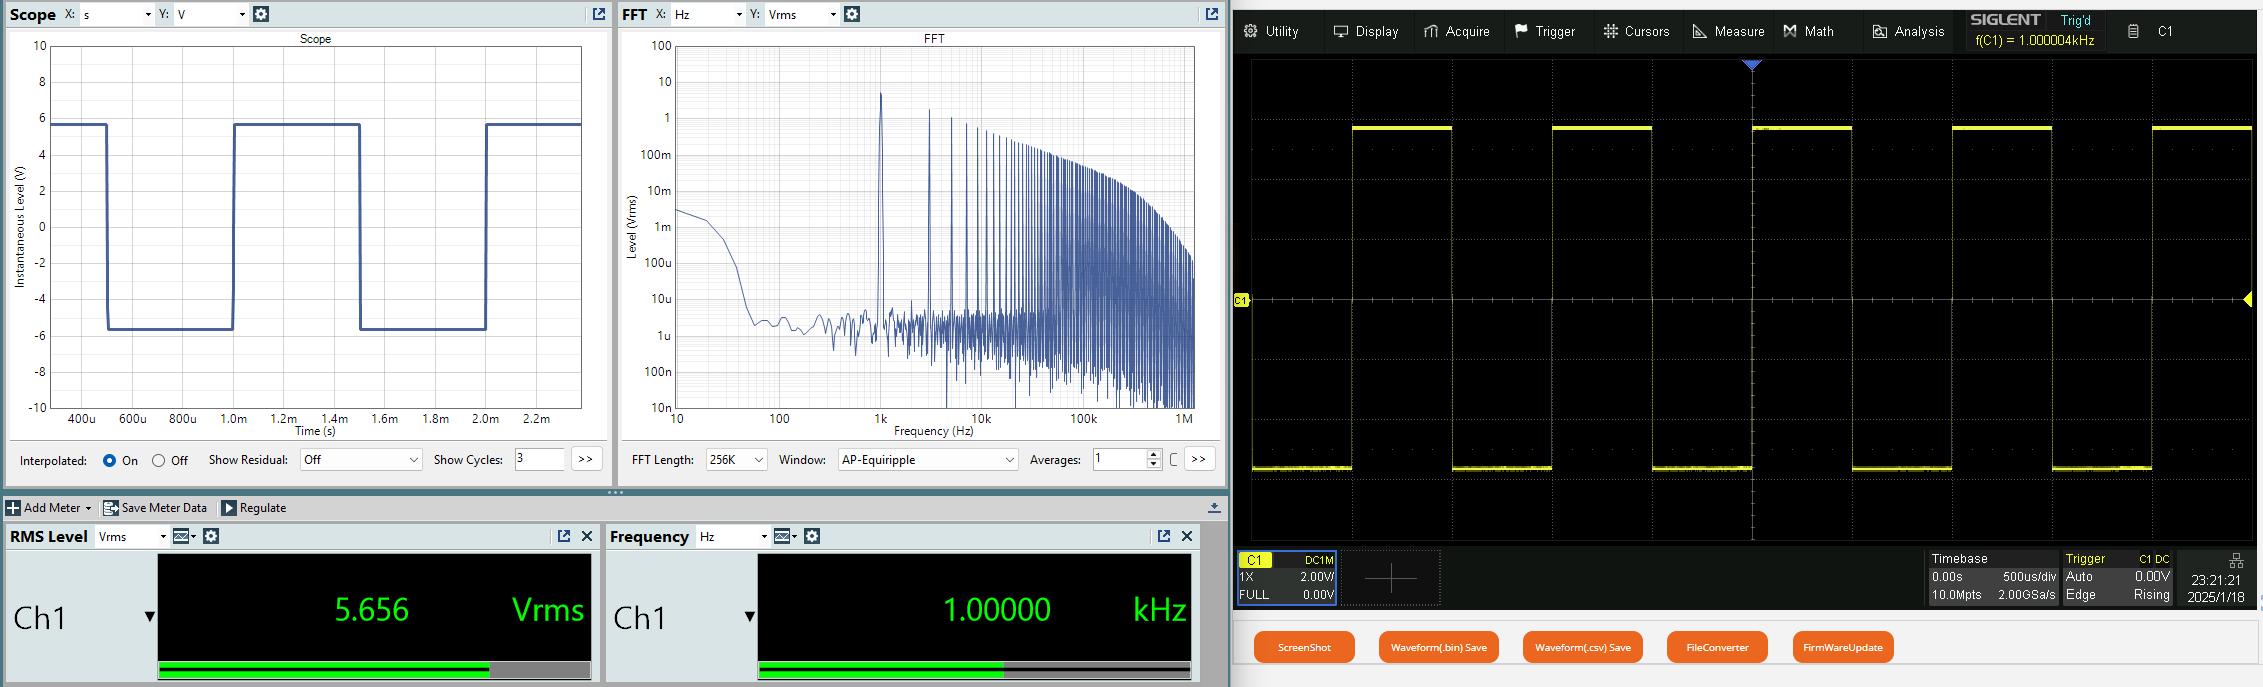Click the ScreenShot button
This screenshot has width=2263, height=687.
click(x=1304, y=647)
